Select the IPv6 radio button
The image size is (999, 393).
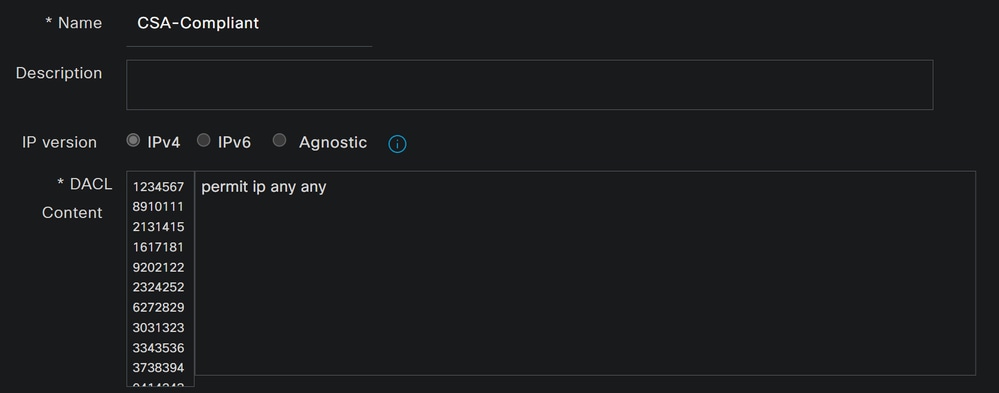203,140
